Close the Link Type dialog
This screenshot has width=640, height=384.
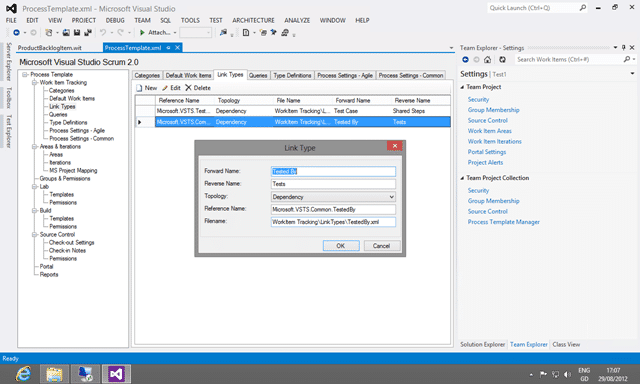point(394,146)
